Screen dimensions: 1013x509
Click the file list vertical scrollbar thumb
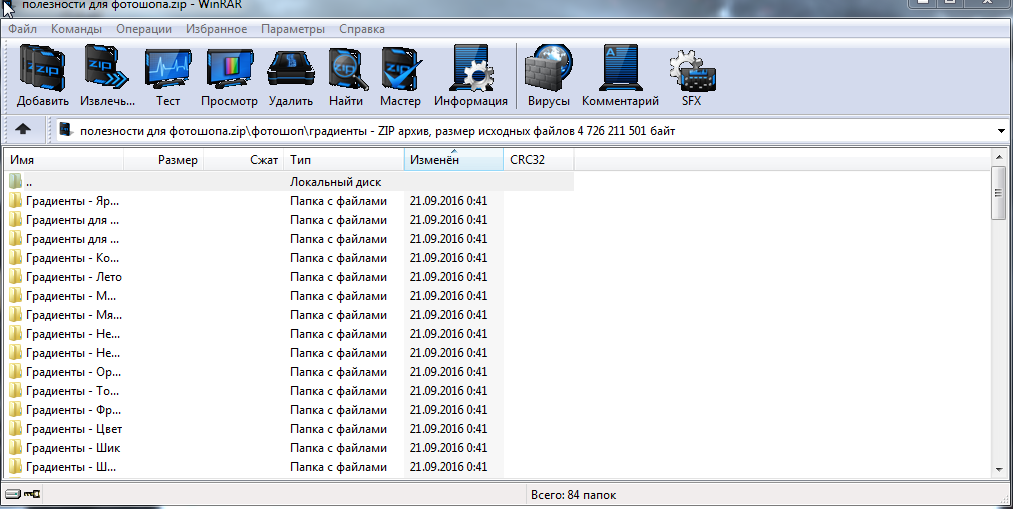coord(998,195)
